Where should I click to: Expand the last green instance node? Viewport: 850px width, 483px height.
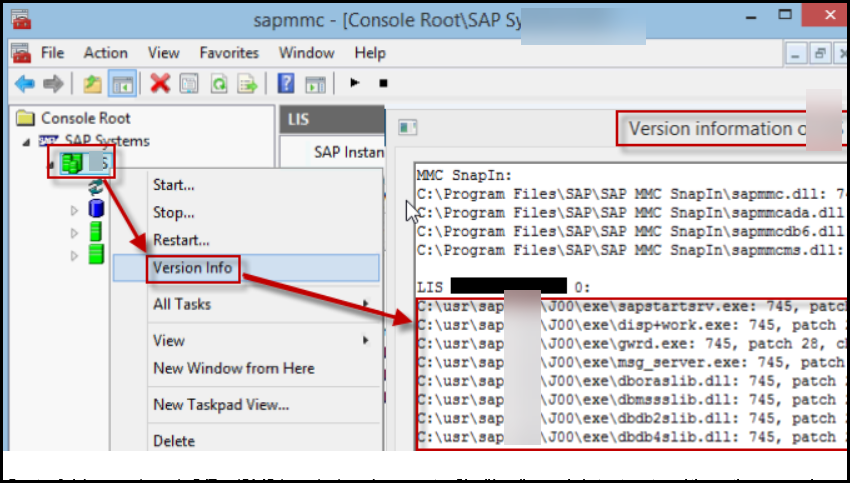[74, 255]
